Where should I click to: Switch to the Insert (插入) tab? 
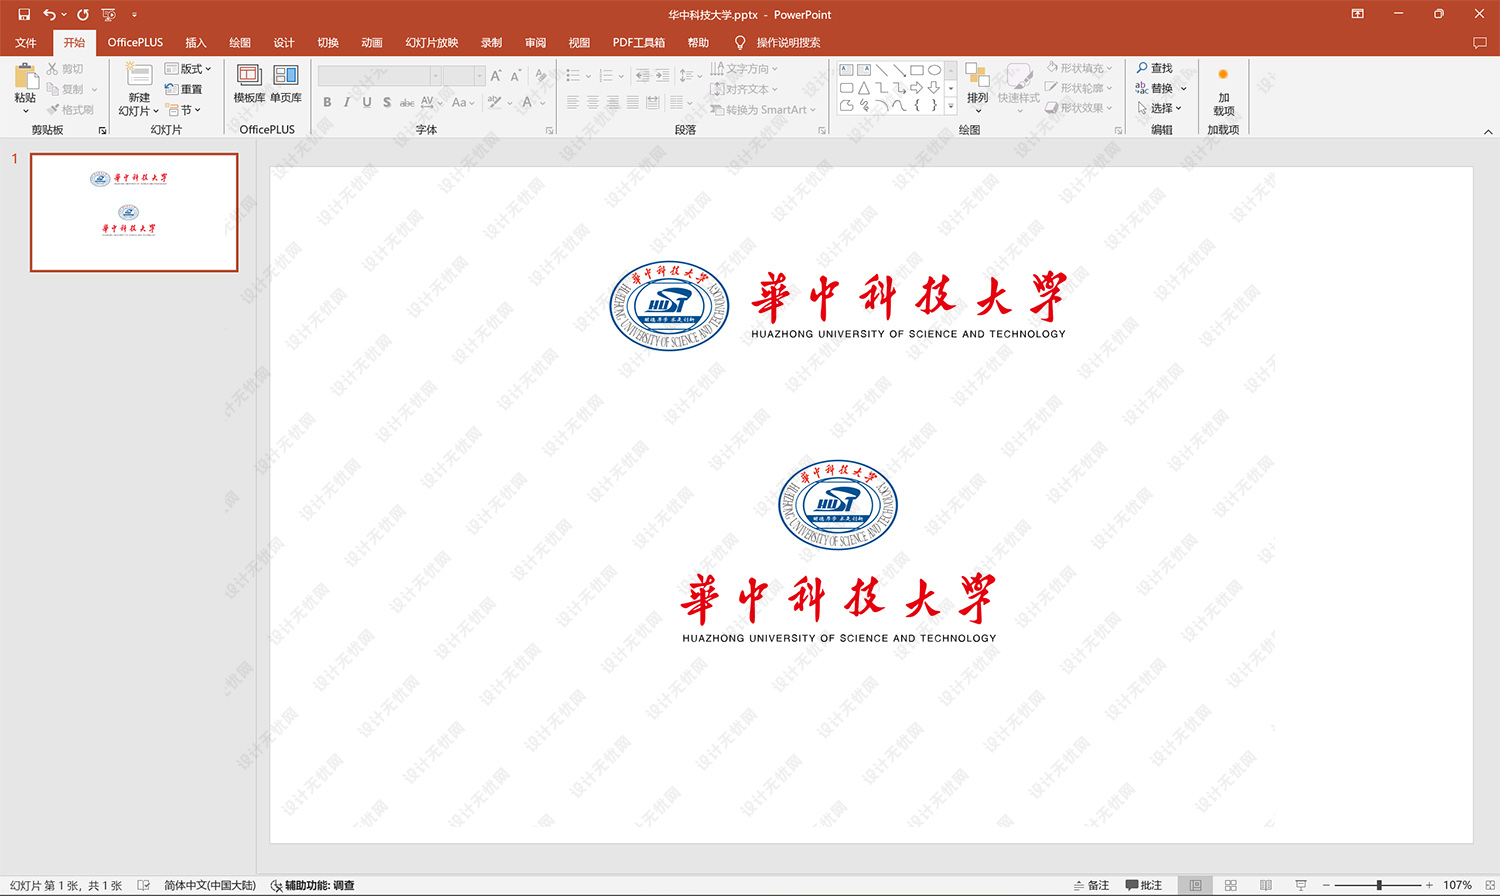196,43
